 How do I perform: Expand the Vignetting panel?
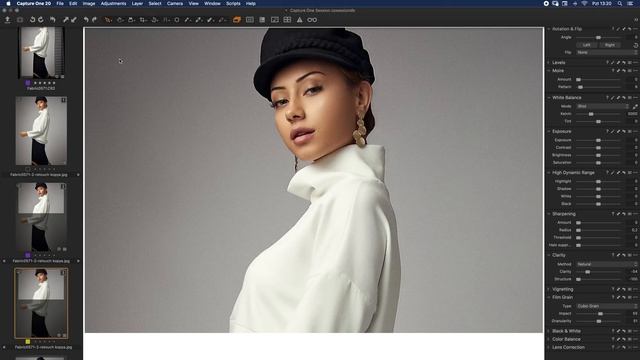(549, 289)
